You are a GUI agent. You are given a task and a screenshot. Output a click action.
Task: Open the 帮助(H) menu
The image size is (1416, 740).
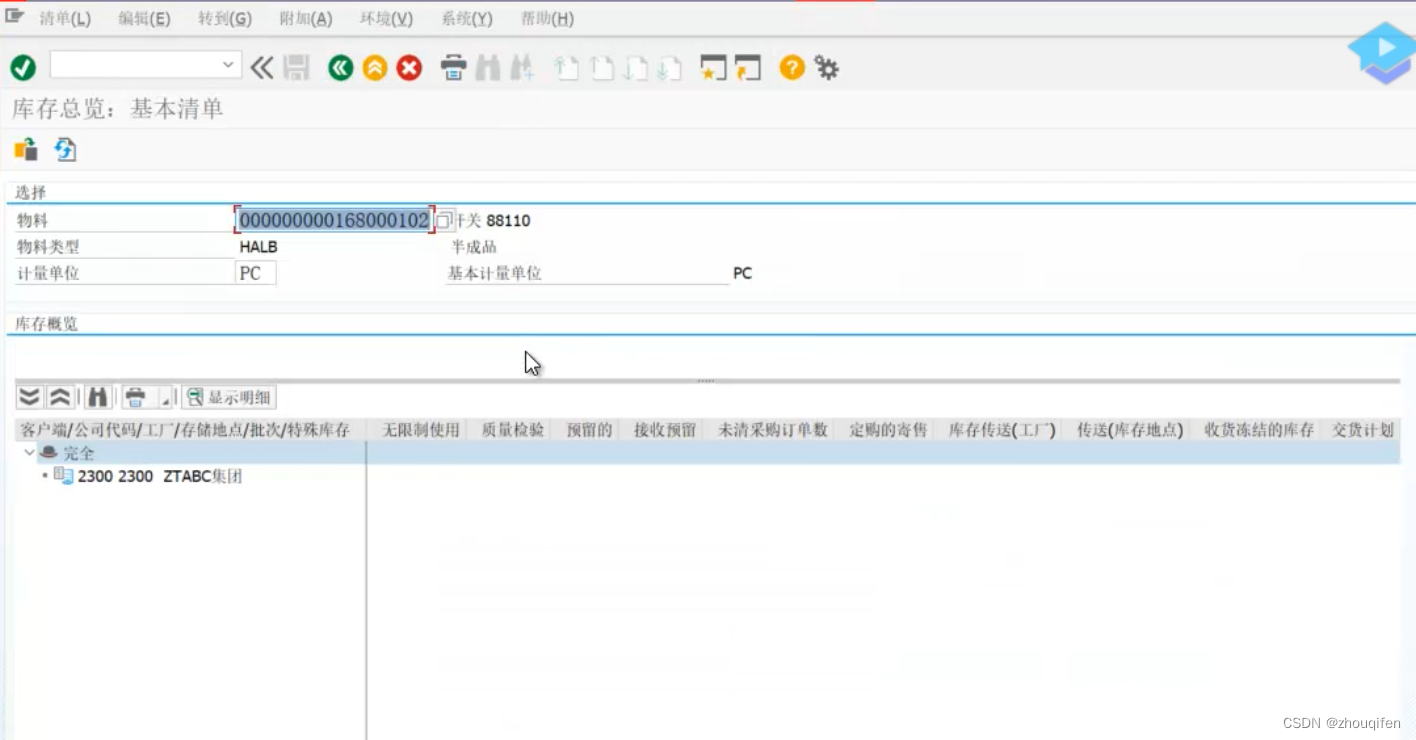pyautogui.click(x=547, y=19)
